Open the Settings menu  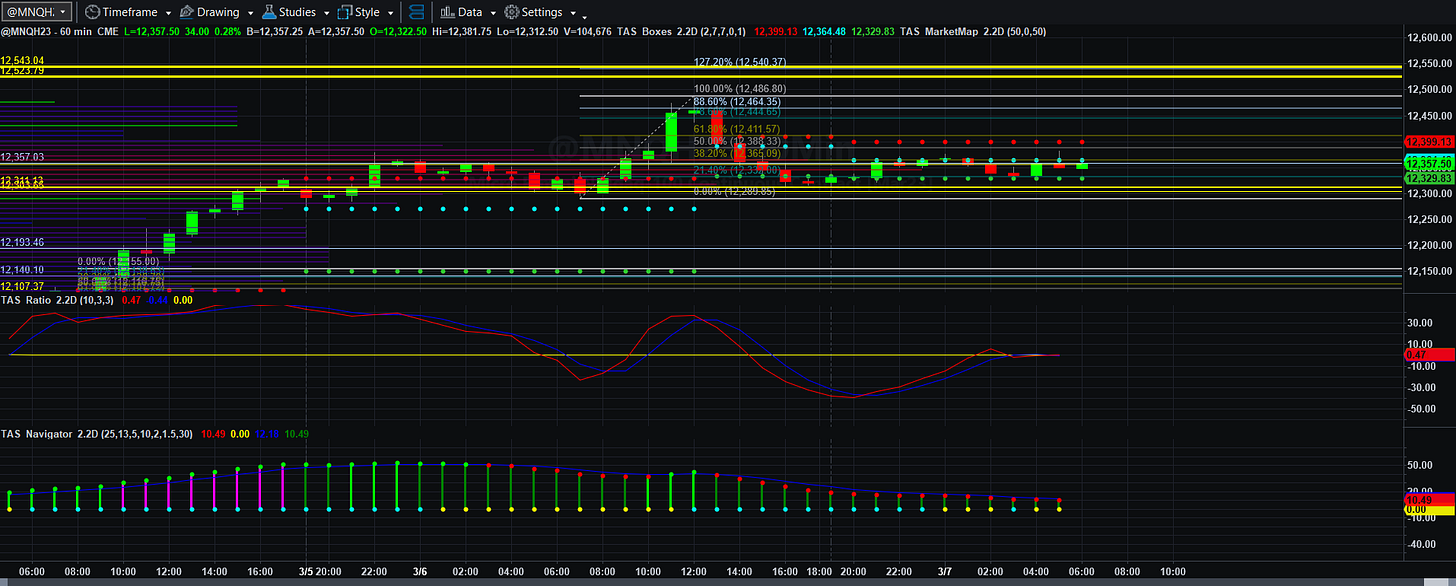click(x=542, y=12)
